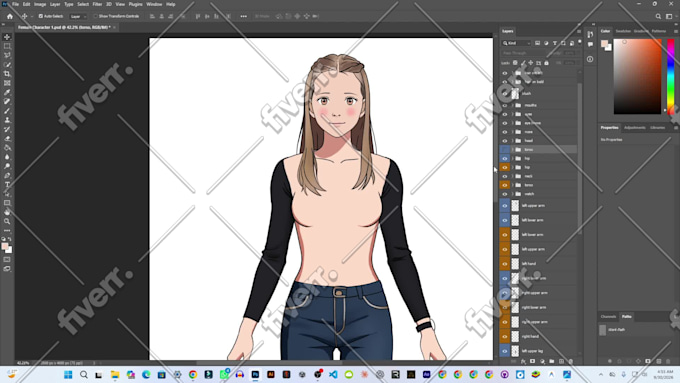The width and height of the screenshot is (680, 383).
Task: Expand the watch group
Action: pos(513,194)
